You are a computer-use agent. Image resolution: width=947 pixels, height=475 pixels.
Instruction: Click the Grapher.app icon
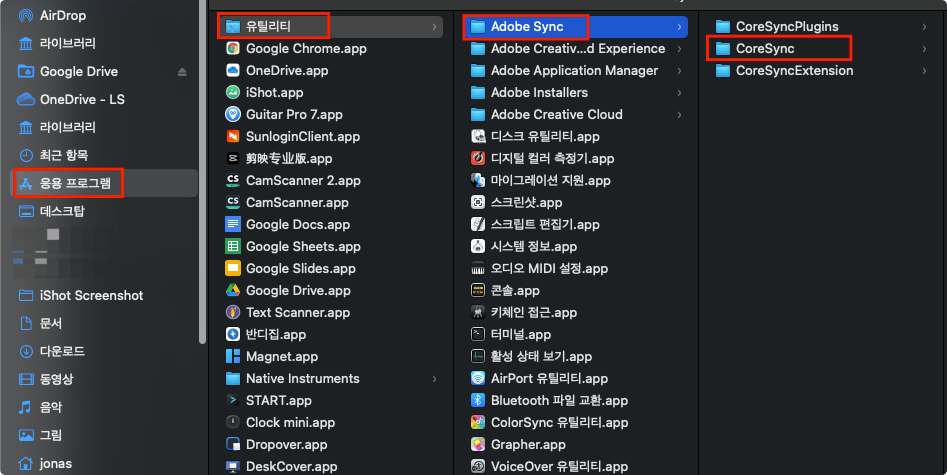point(478,444)
